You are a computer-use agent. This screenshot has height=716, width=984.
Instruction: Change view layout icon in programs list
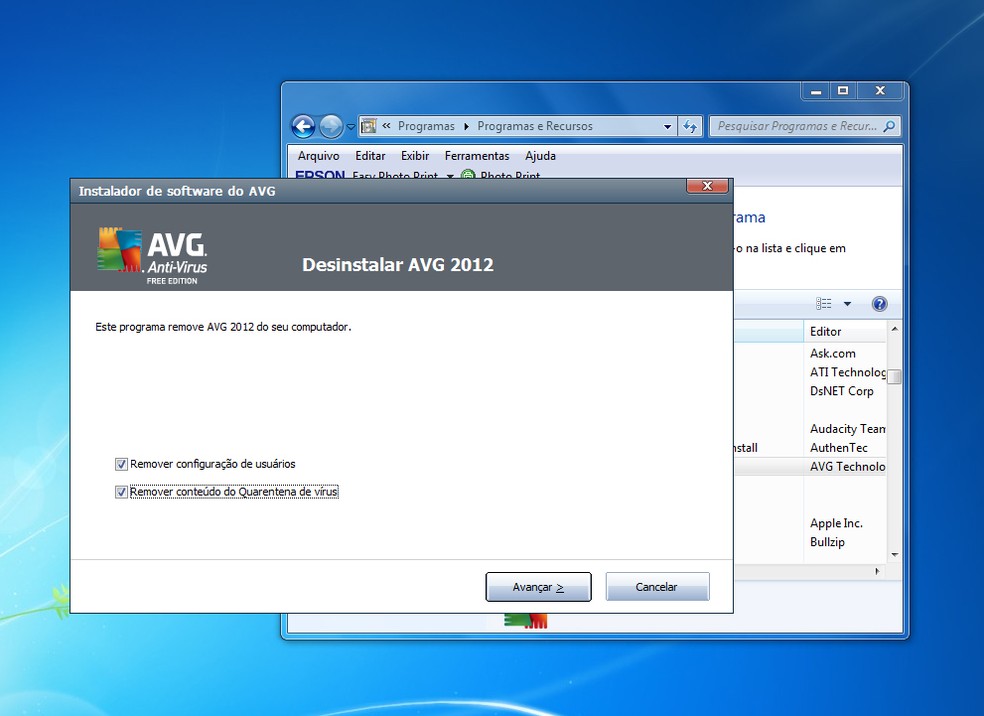click(823, 304)
